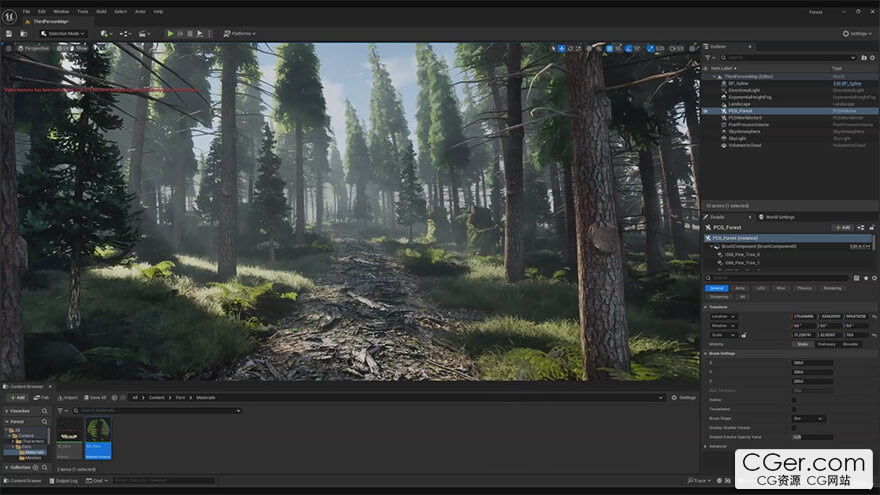
Task: Open the Outliner filter icon
Action: (x=709, y=57)
